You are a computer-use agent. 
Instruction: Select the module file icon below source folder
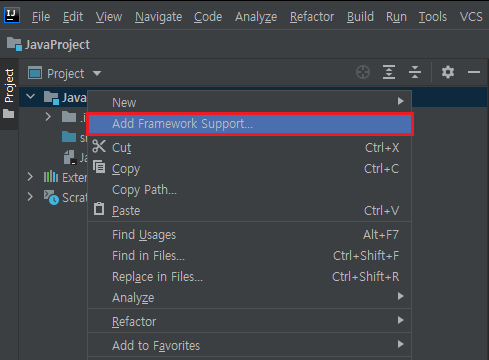click(70, 157)
